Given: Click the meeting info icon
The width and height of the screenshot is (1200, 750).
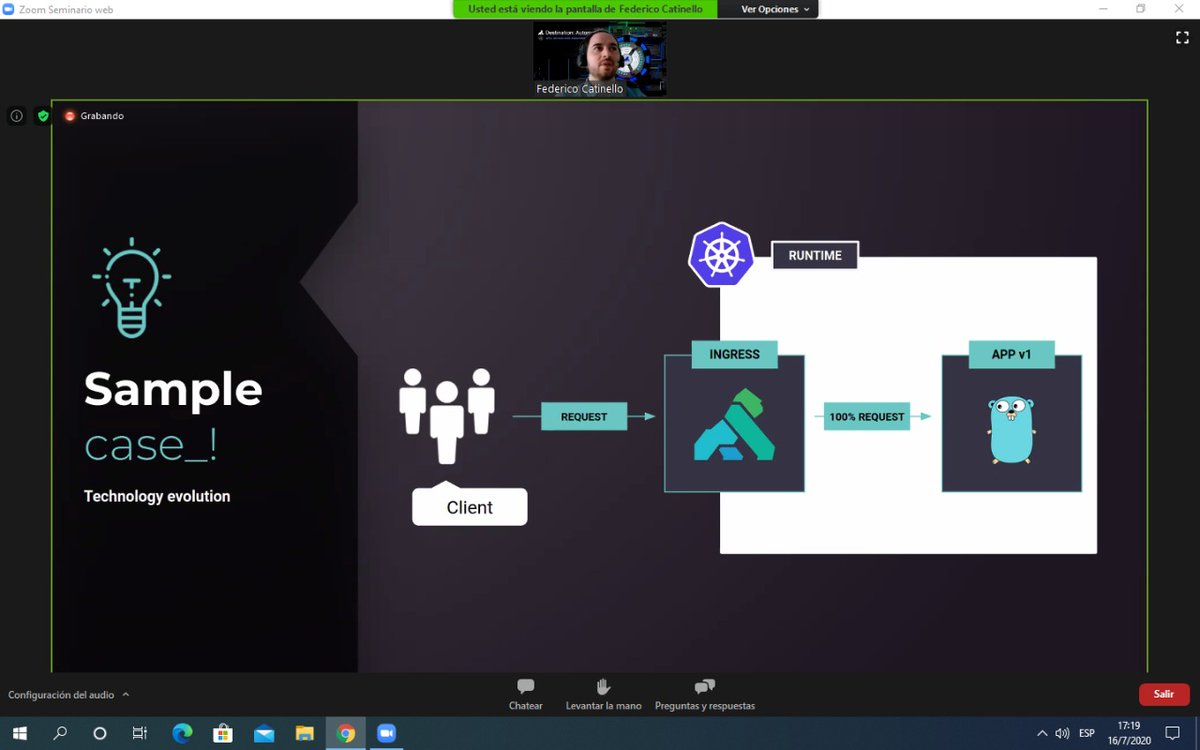Looking at the screenshot, I should [x=17, y=116].
